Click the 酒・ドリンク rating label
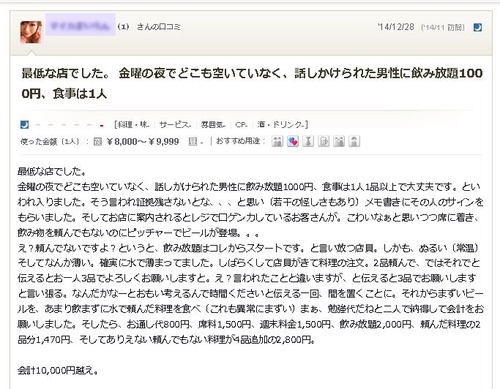Viewport: 500px width, 389px height. (x=281, y=125)
